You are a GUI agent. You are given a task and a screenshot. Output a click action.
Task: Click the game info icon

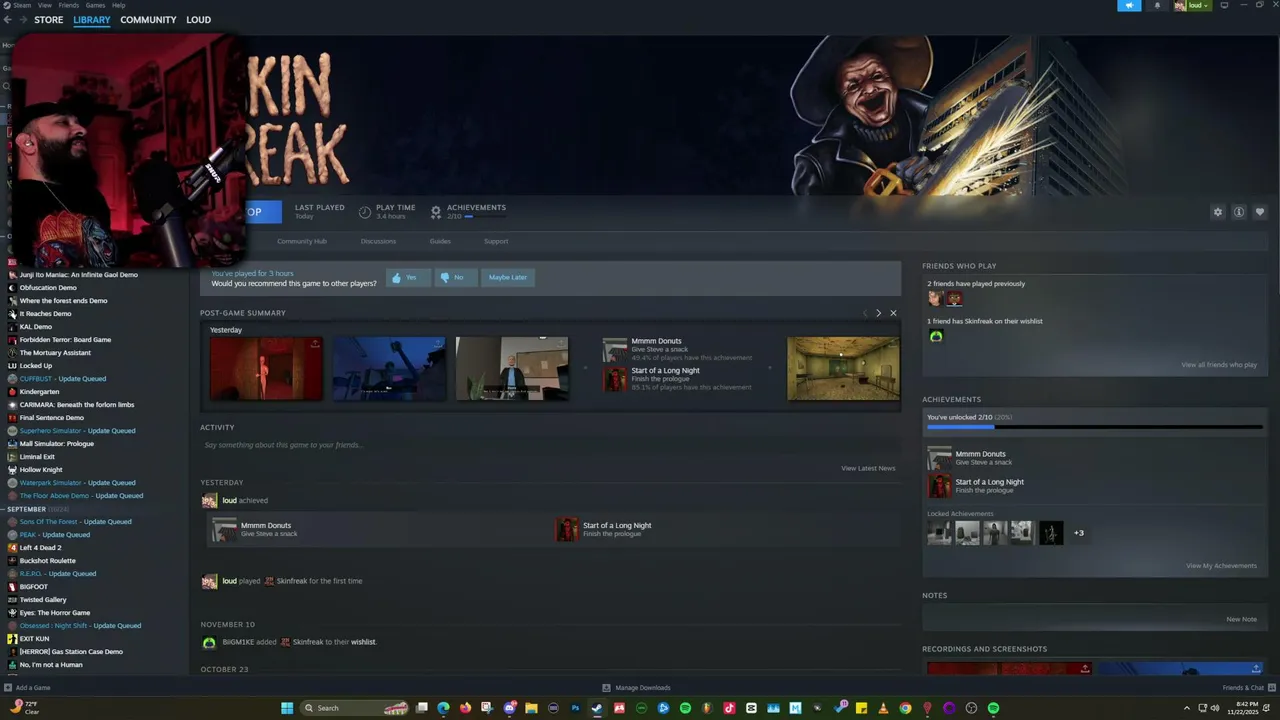click(x=1238, y=212)
